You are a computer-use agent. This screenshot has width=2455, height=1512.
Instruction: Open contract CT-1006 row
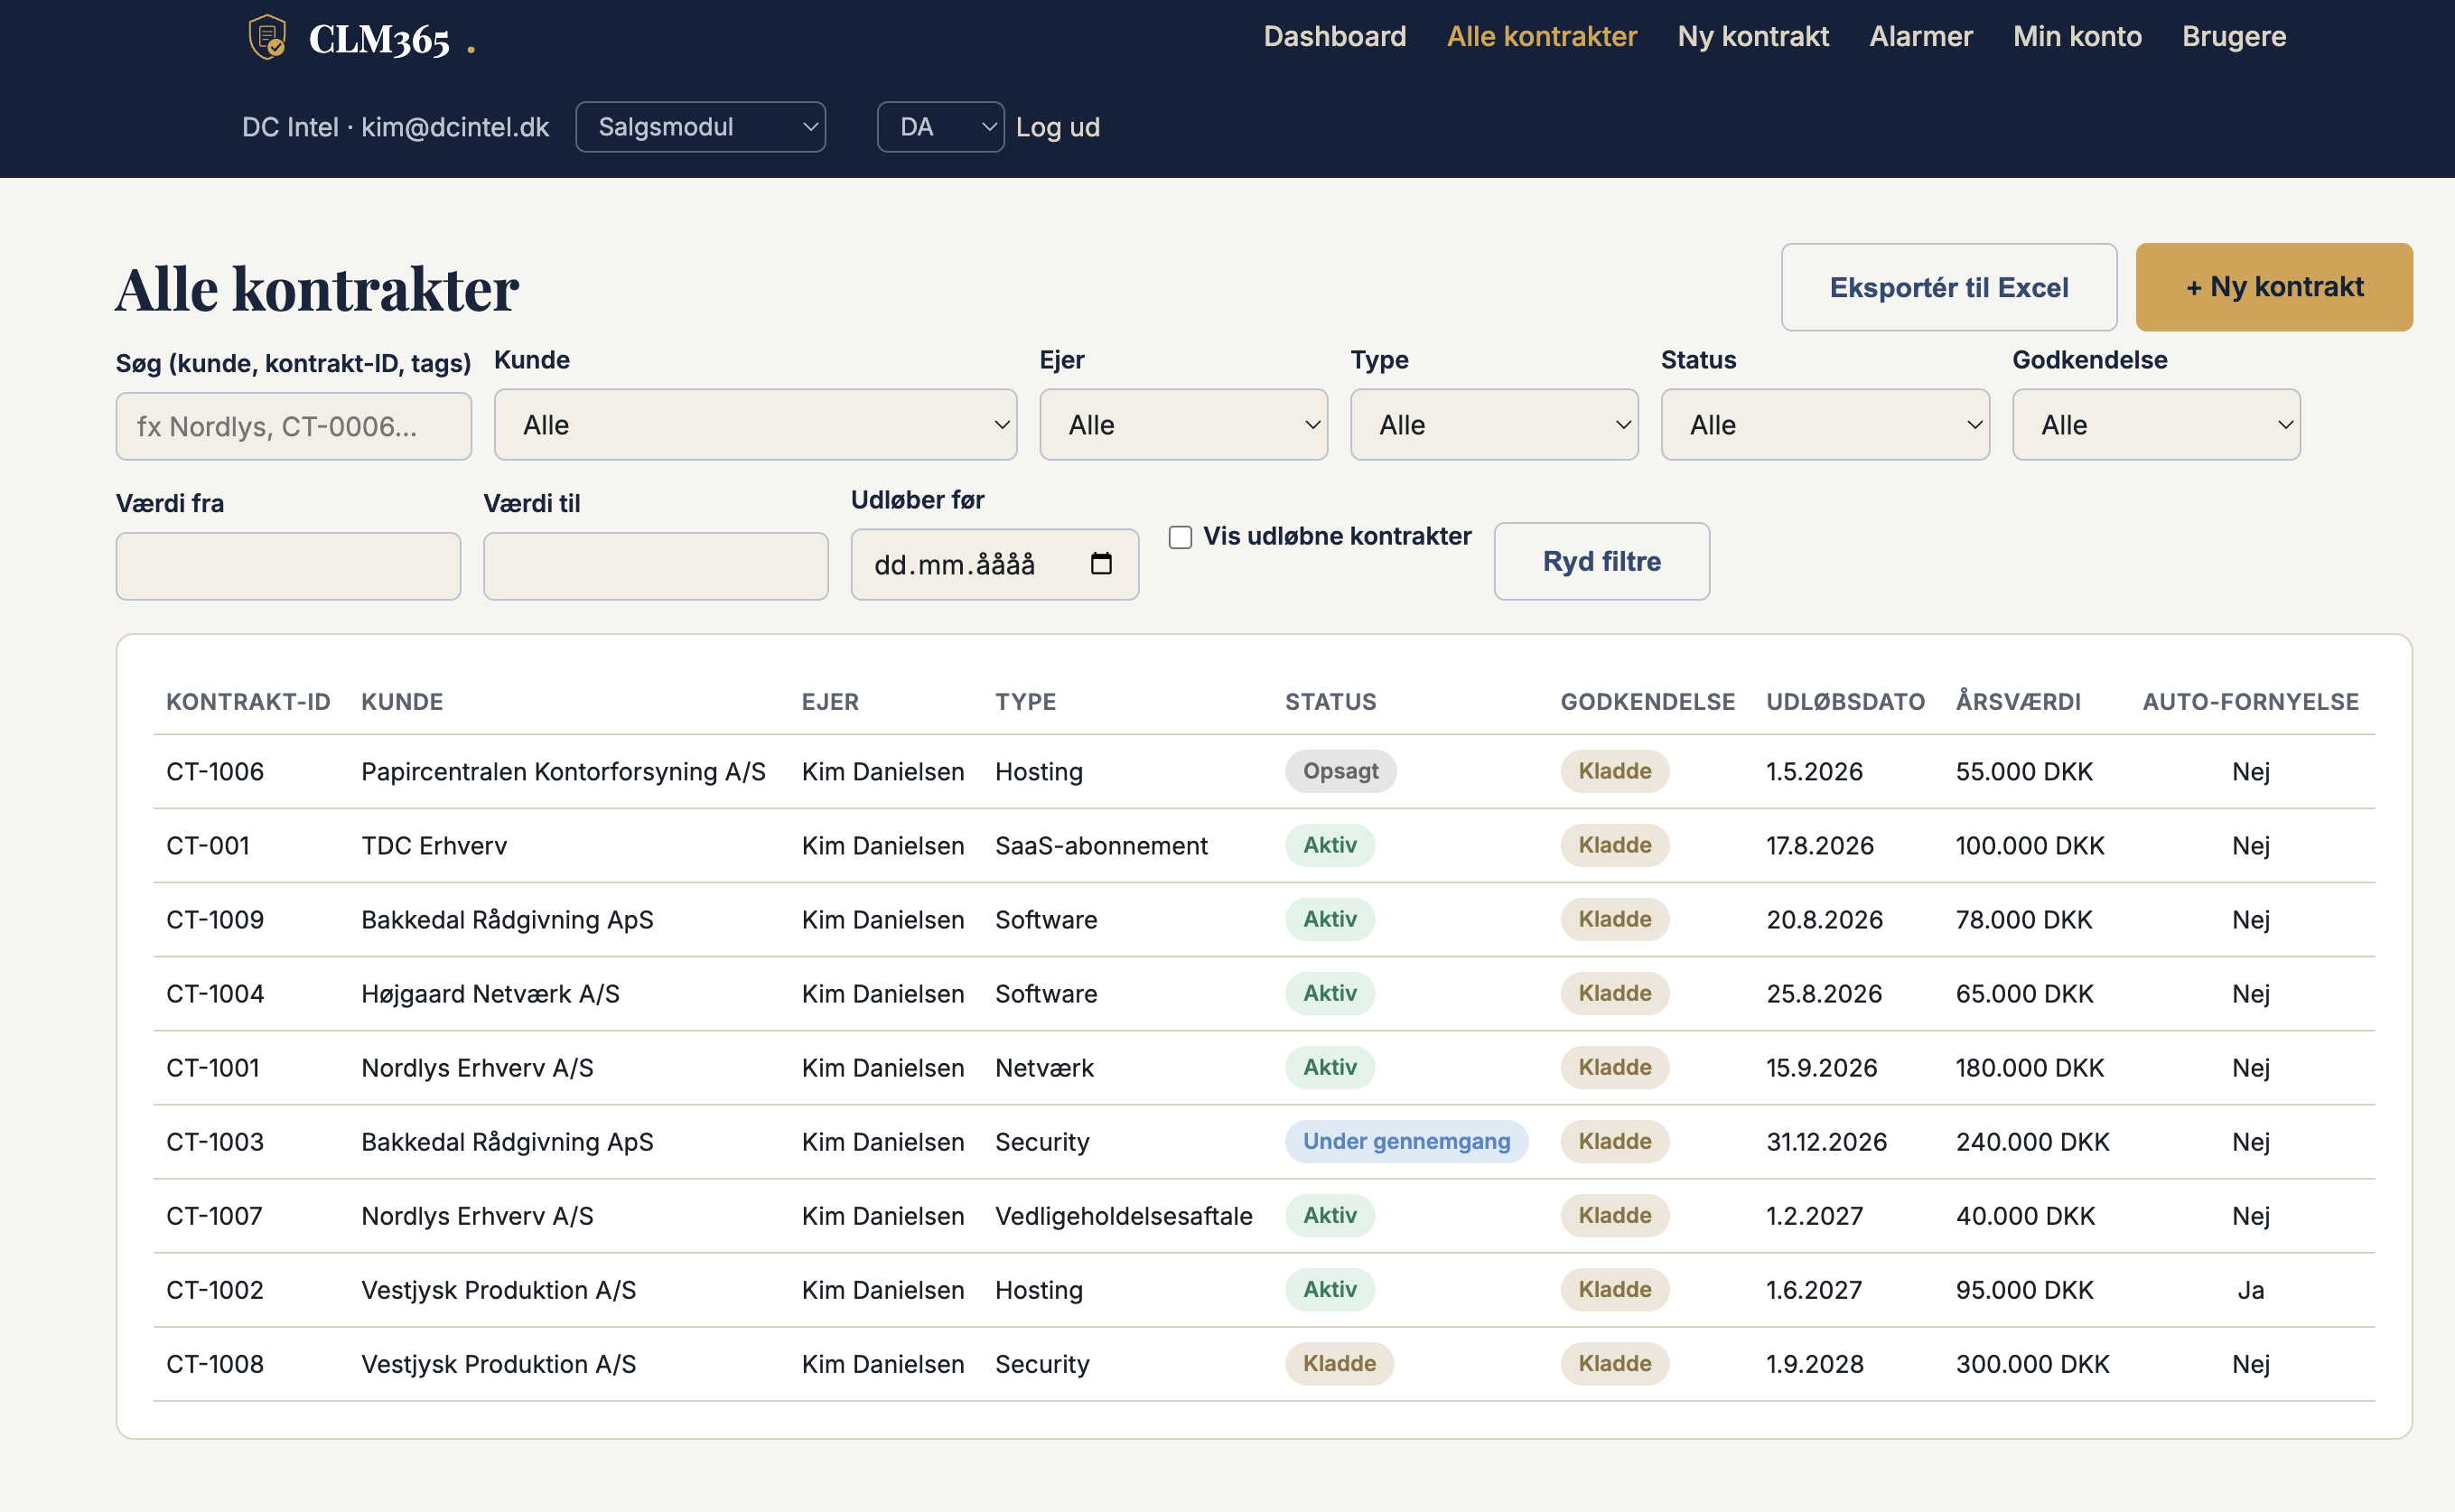[1264, 771]
